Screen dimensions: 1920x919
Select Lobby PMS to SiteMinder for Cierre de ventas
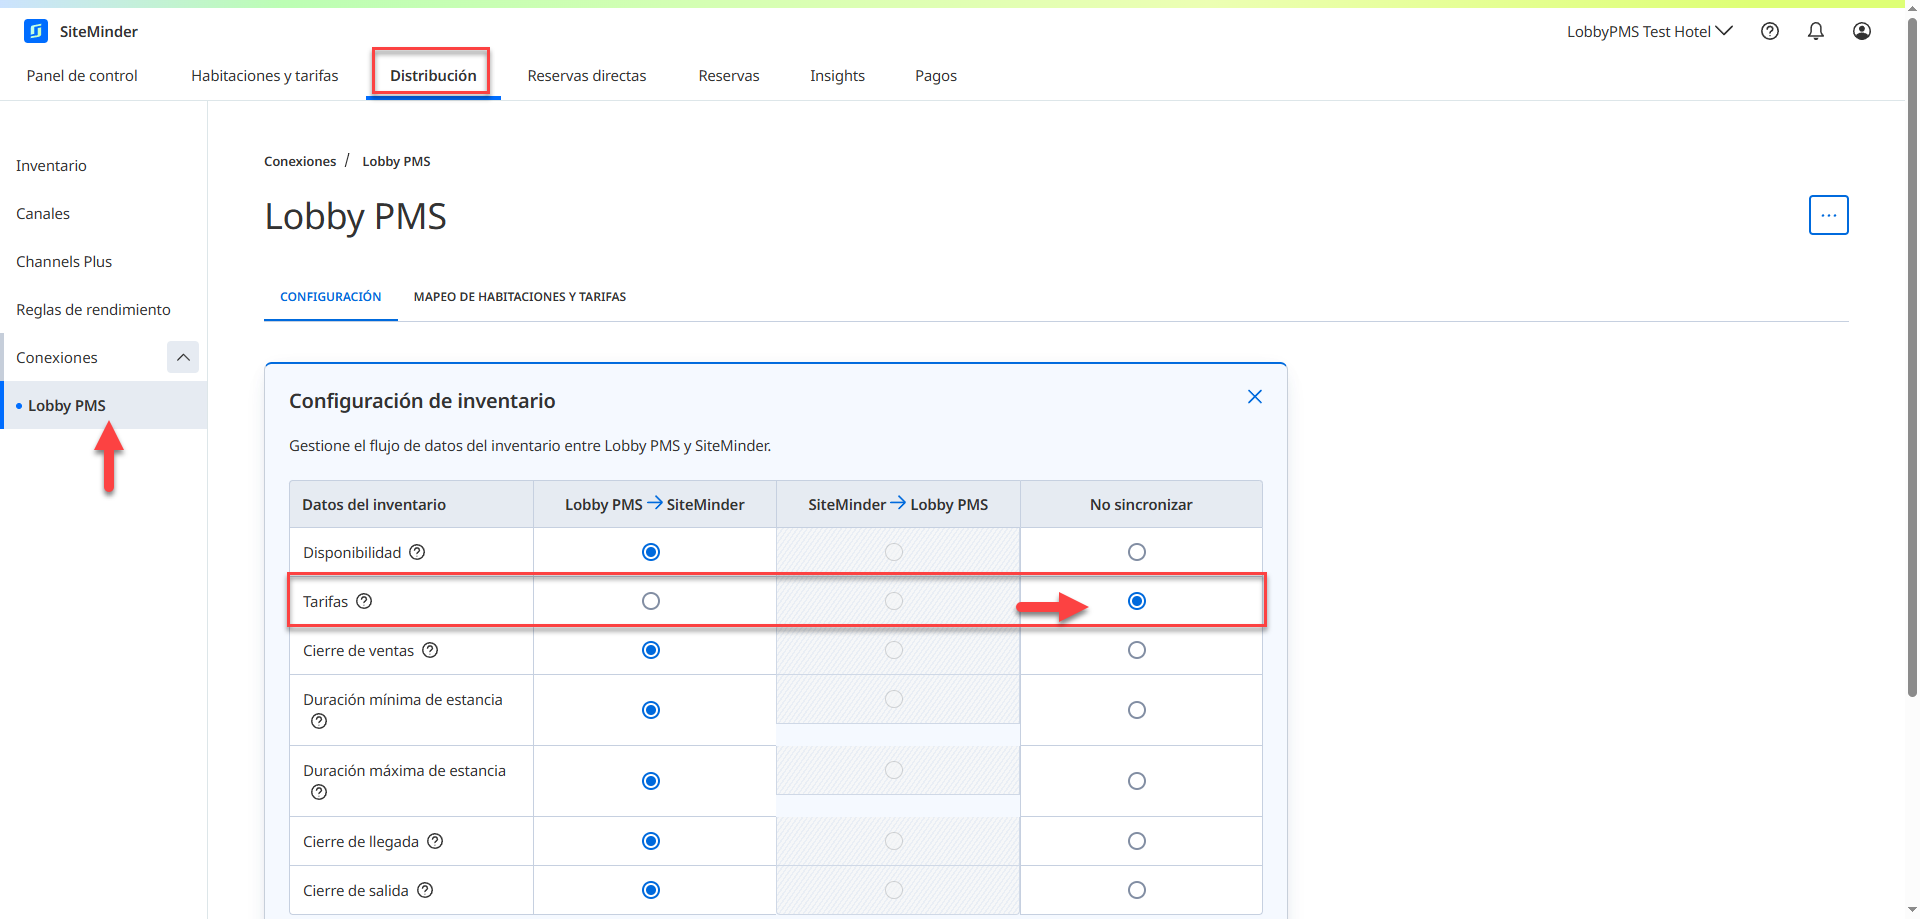(x=651, y=650)
